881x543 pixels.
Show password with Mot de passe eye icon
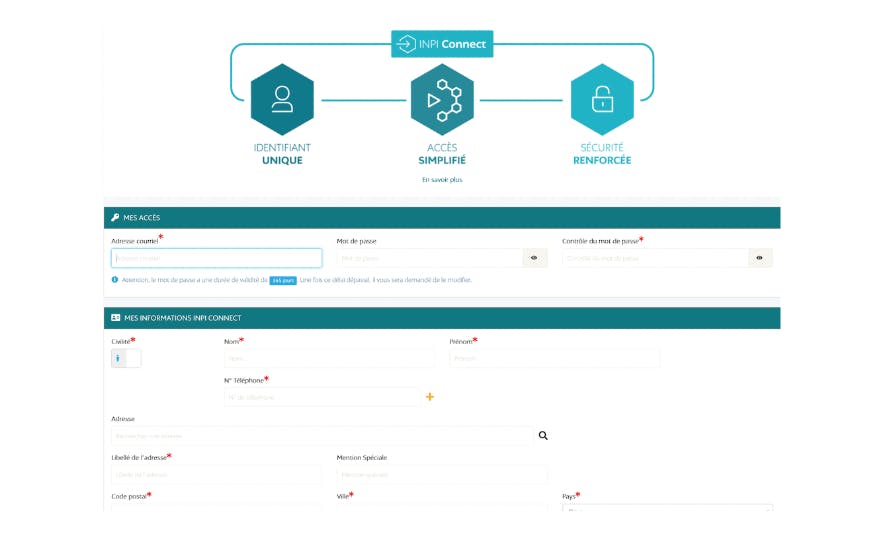pyautogui.click(x=534, y=258)
